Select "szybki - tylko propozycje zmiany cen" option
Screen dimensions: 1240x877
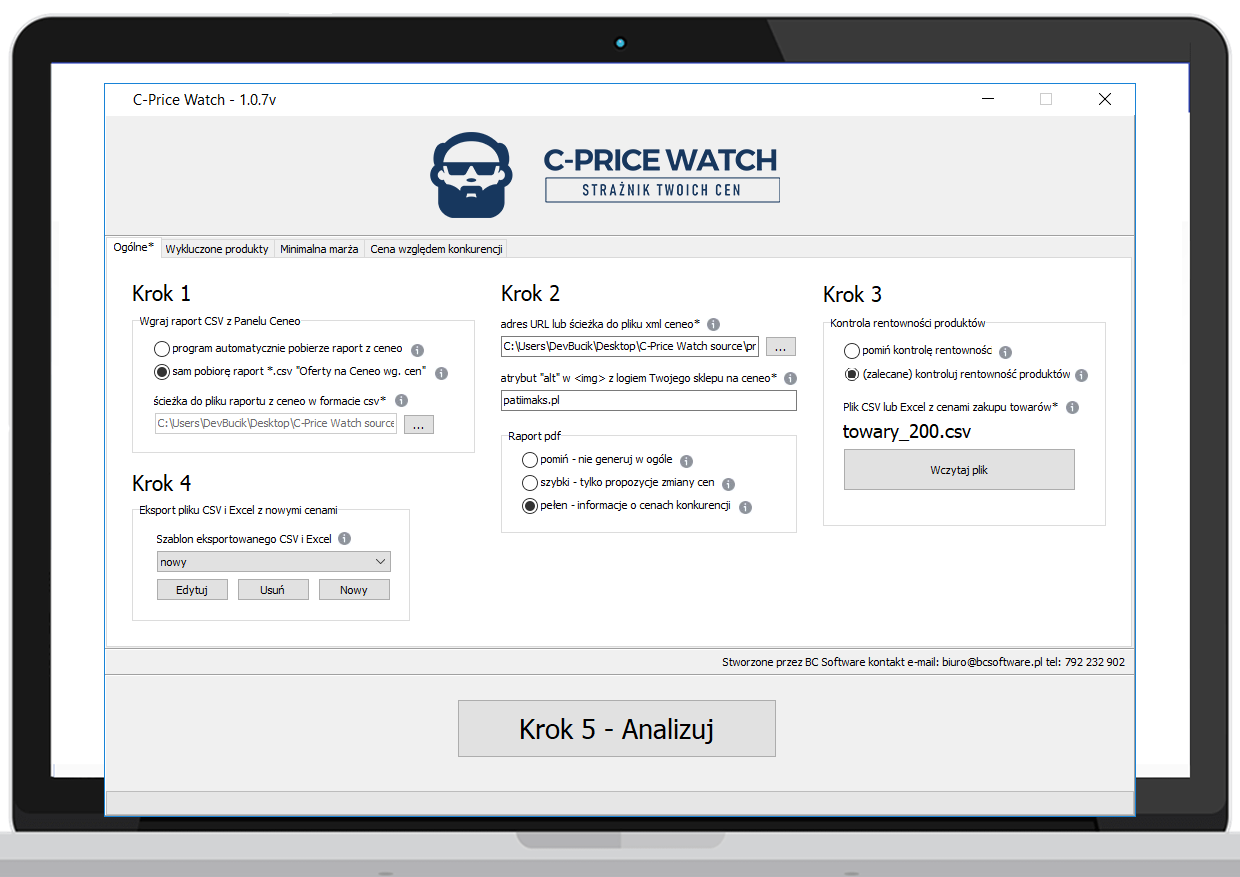coord(530,483)
